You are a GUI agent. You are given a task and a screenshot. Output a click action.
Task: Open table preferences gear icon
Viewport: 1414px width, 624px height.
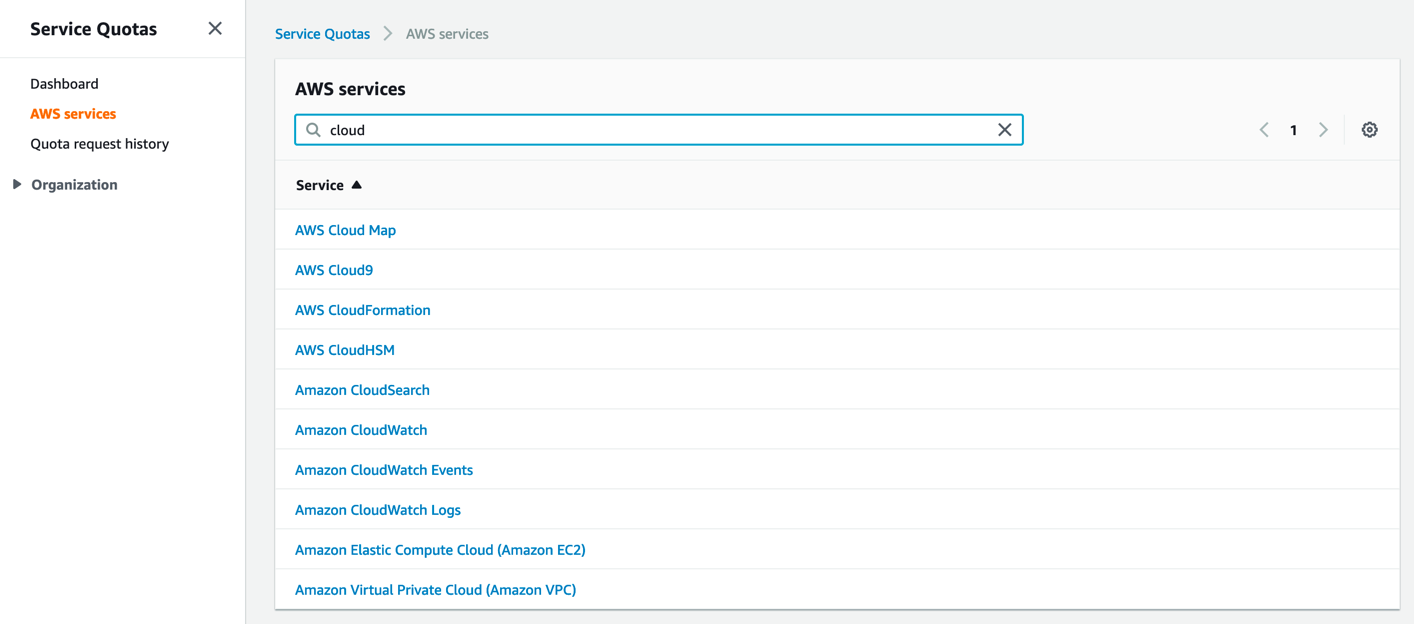tap(1370, 130)
